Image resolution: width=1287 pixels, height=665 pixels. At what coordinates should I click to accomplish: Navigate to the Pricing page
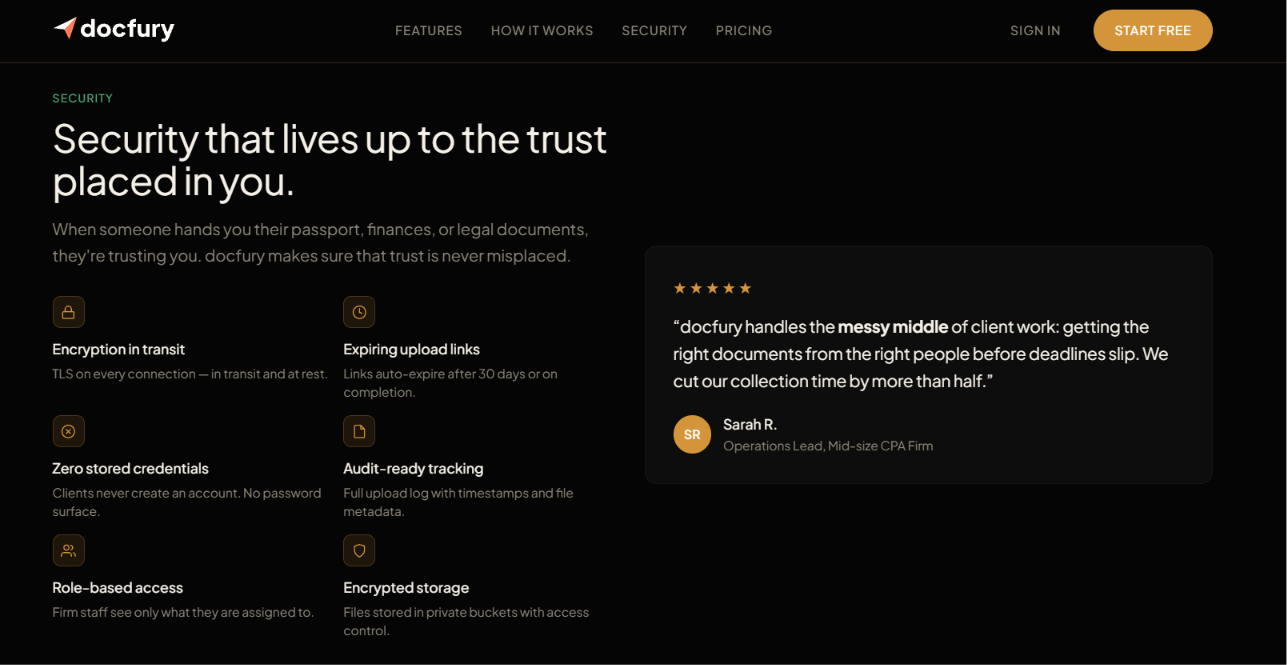[744, 31]
